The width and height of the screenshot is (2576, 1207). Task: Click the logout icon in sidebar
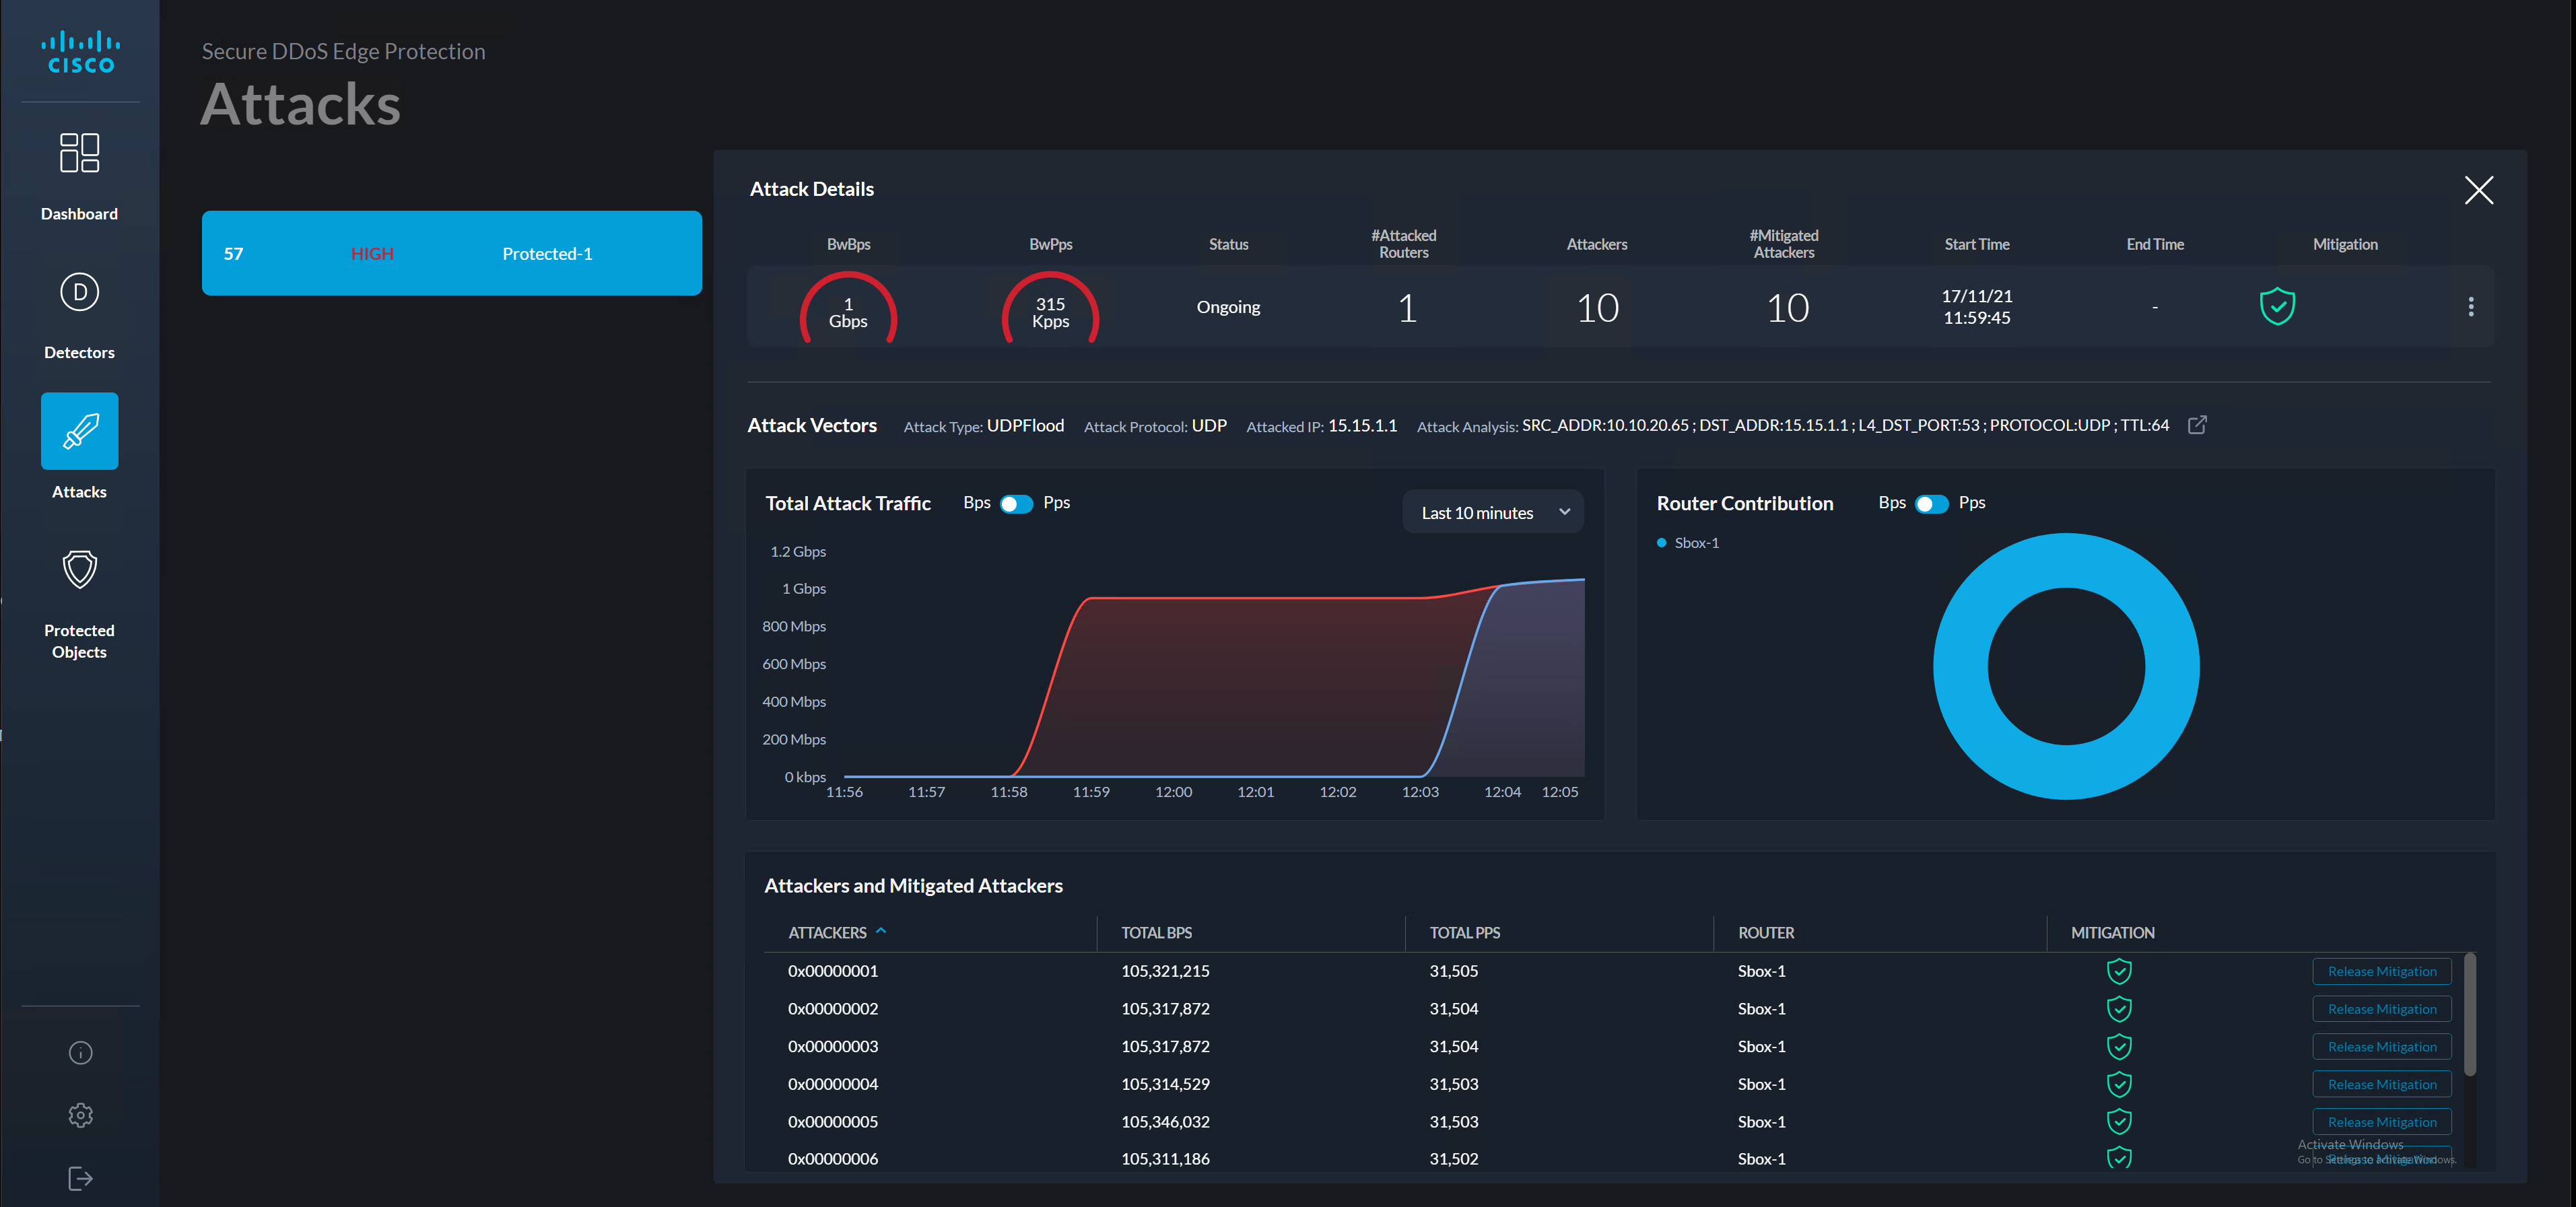(80, 1178)
